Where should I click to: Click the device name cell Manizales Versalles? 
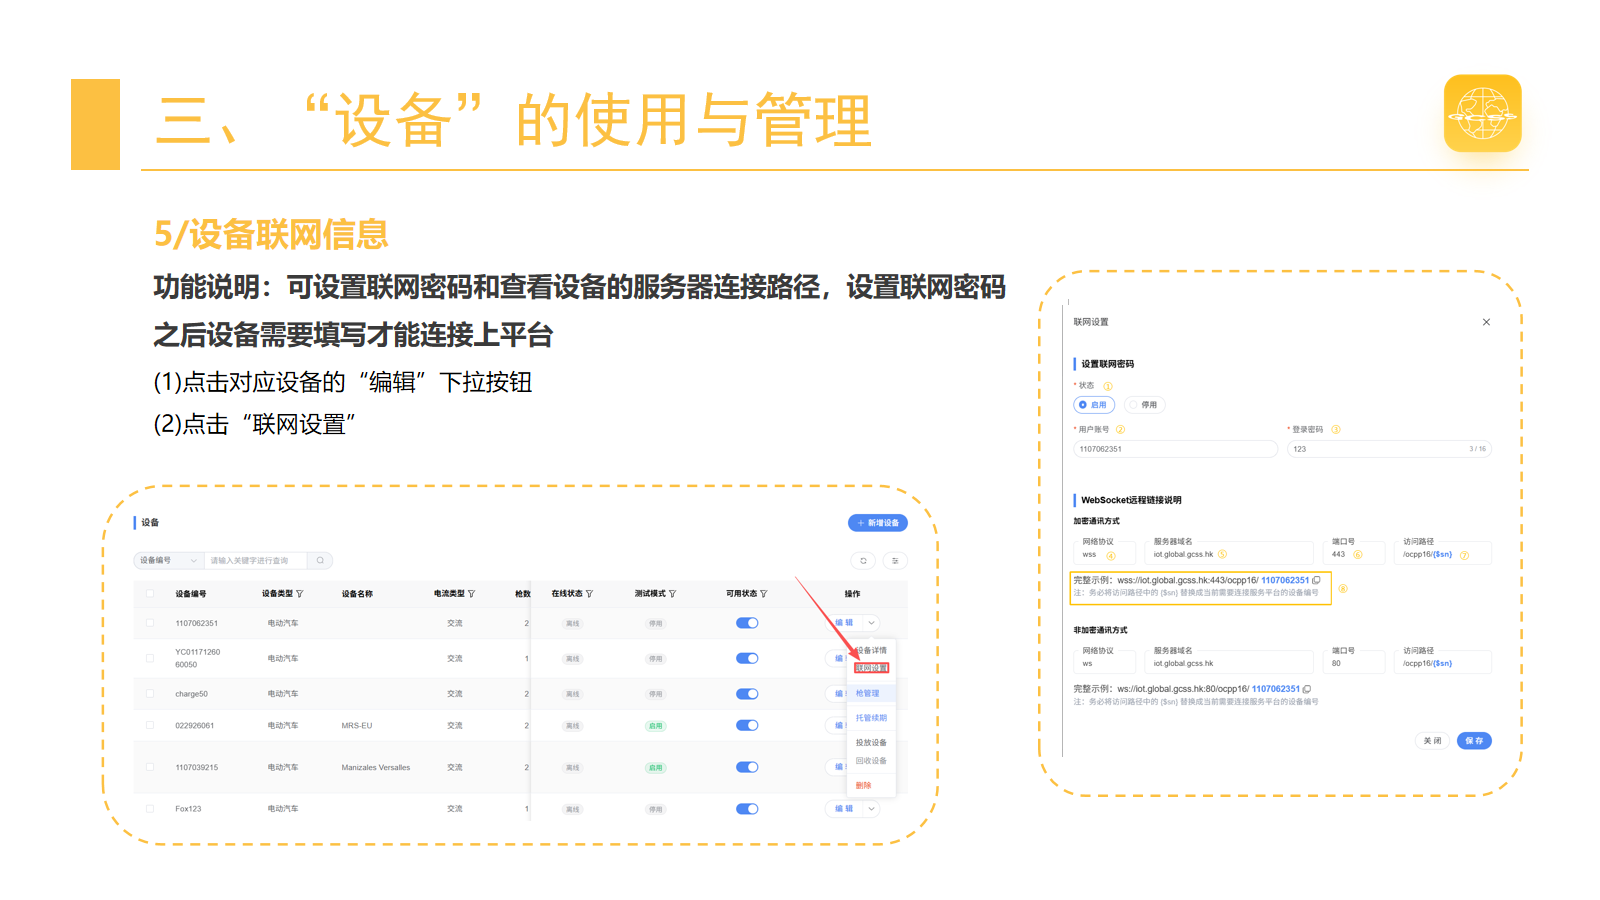click(376, 768)
